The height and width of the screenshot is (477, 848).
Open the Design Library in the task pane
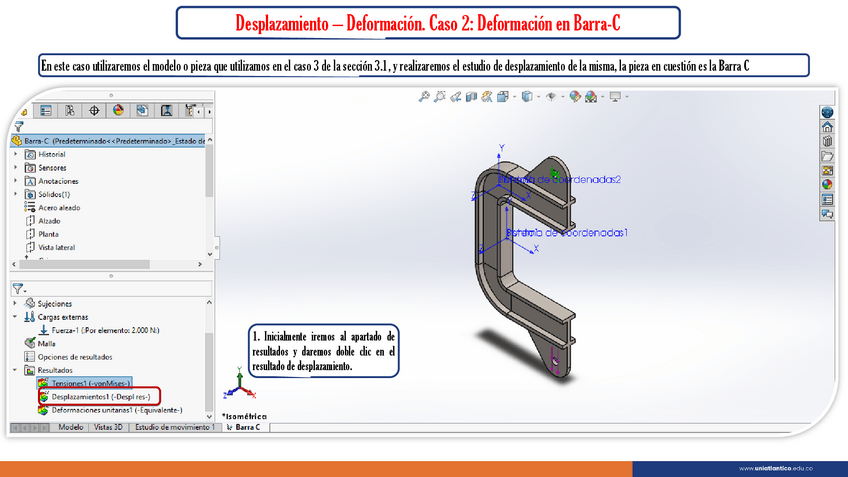(827, 141)
